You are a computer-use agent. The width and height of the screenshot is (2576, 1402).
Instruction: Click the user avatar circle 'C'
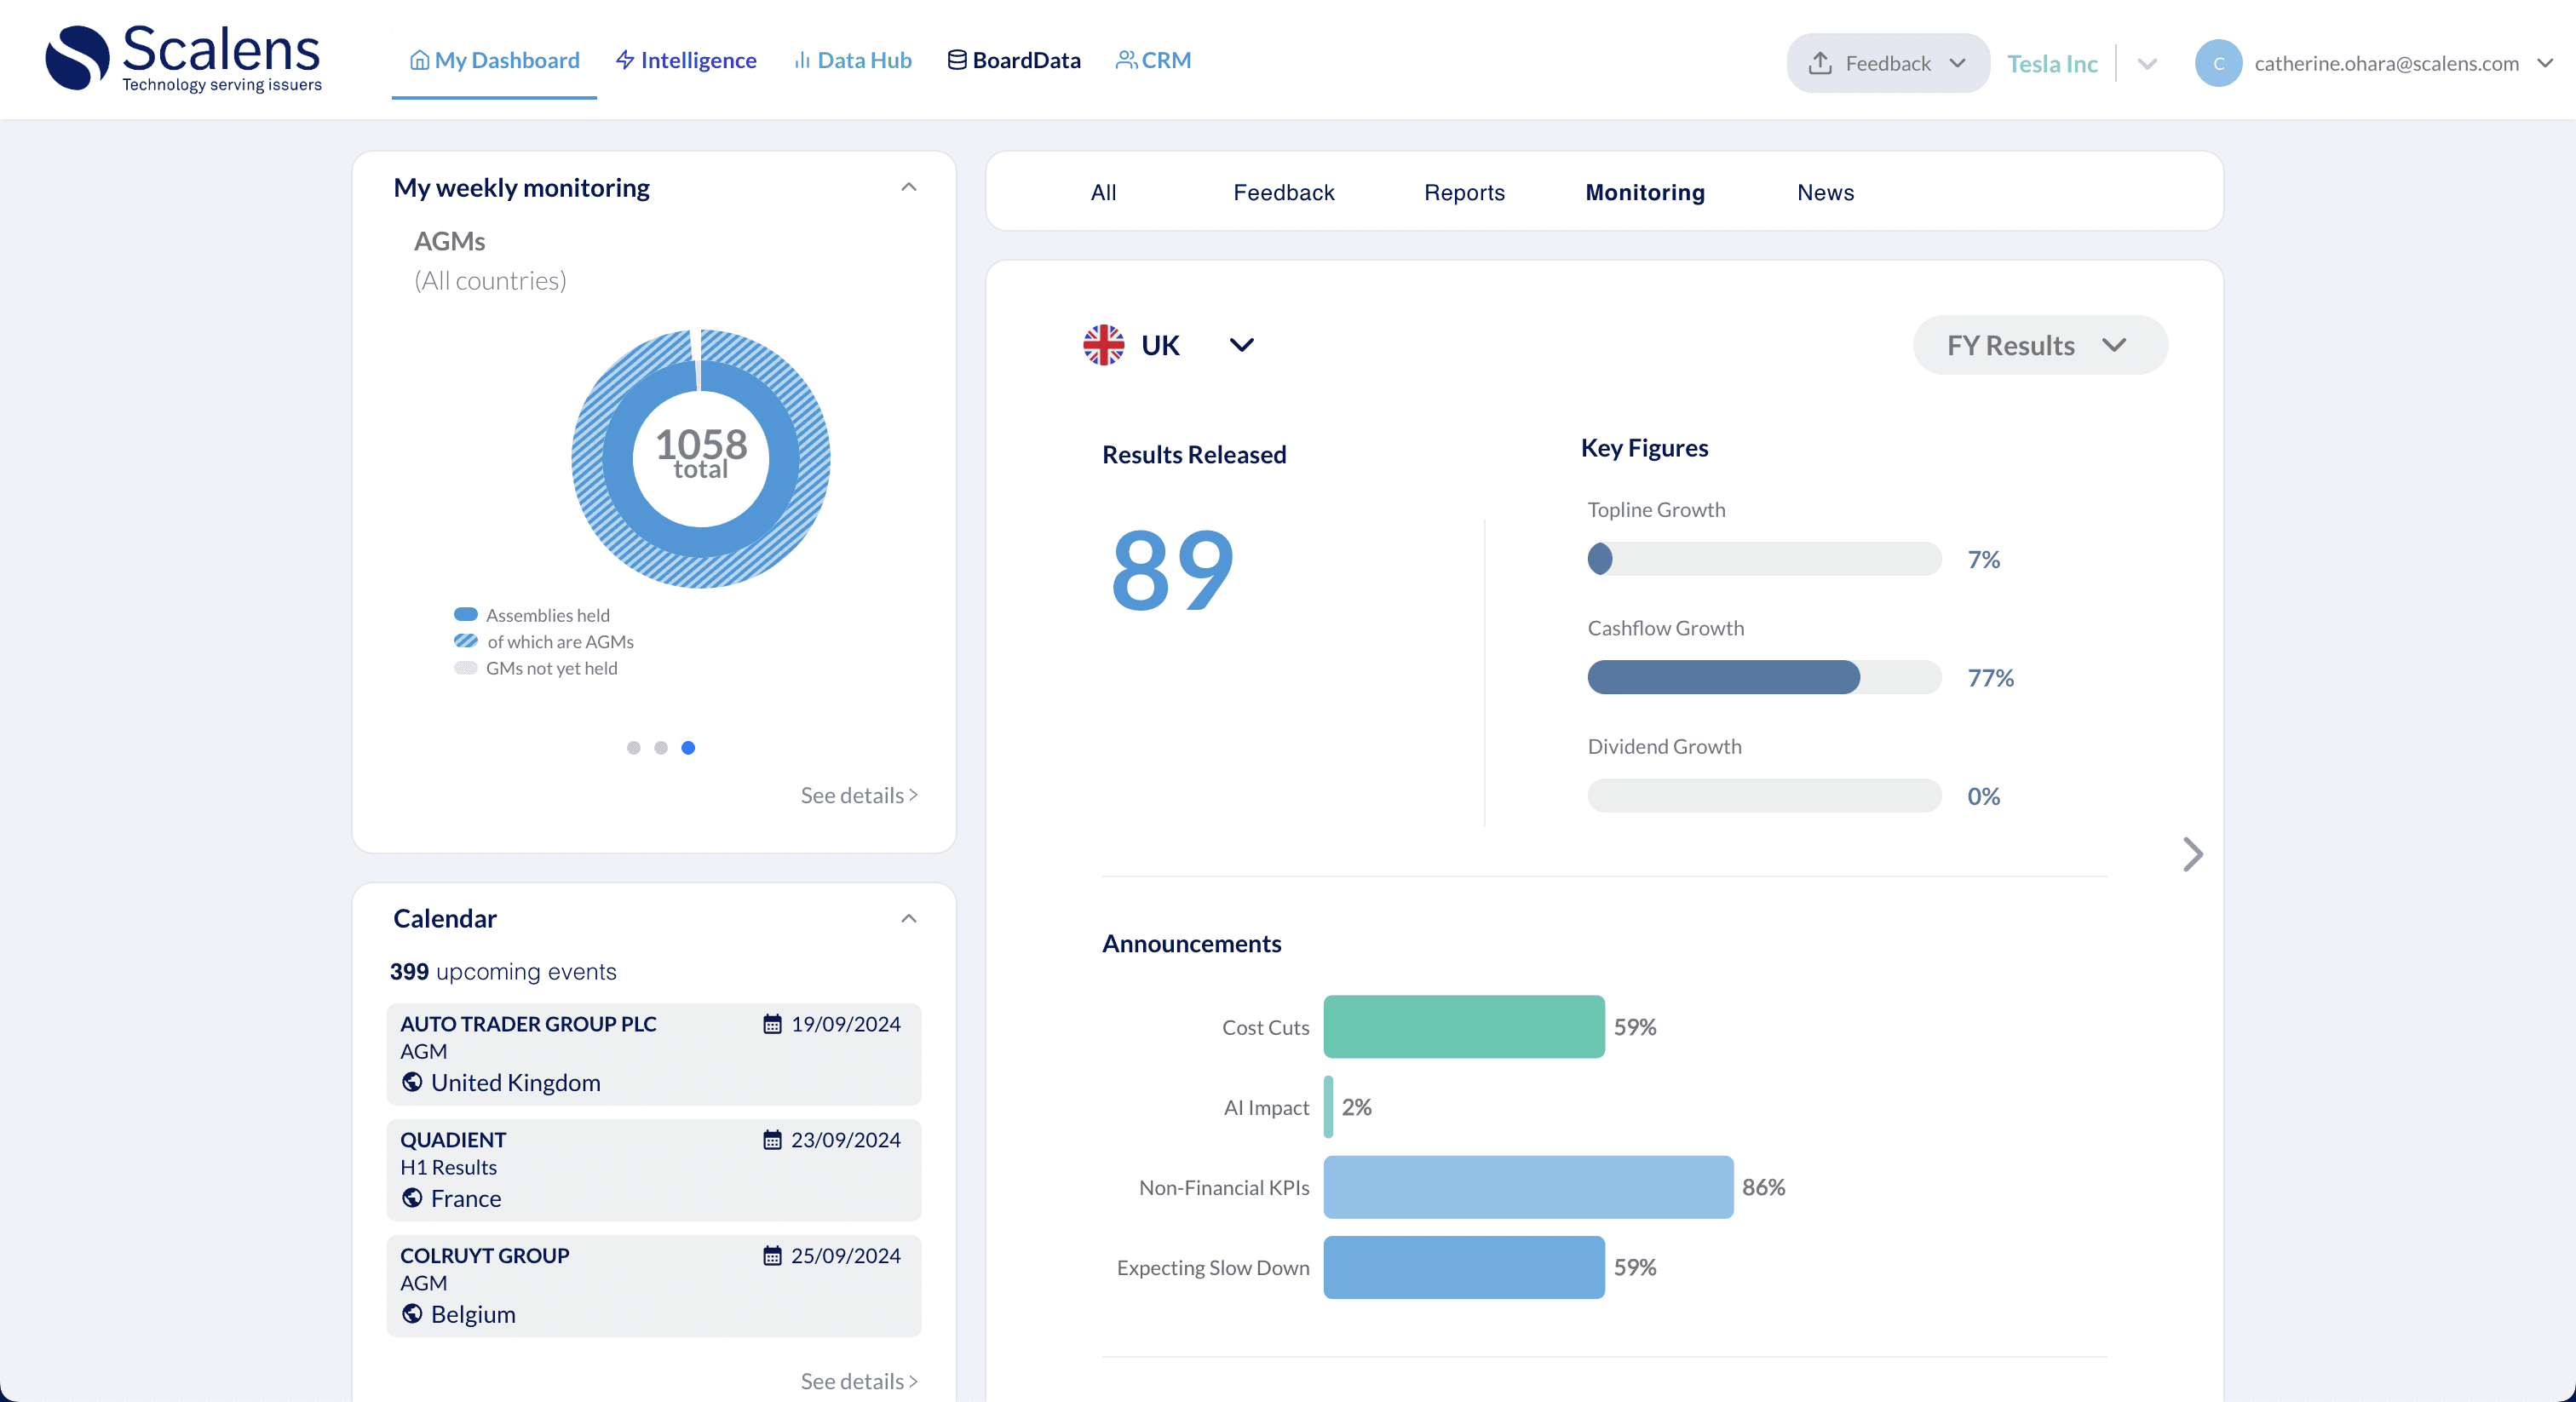2217,64
